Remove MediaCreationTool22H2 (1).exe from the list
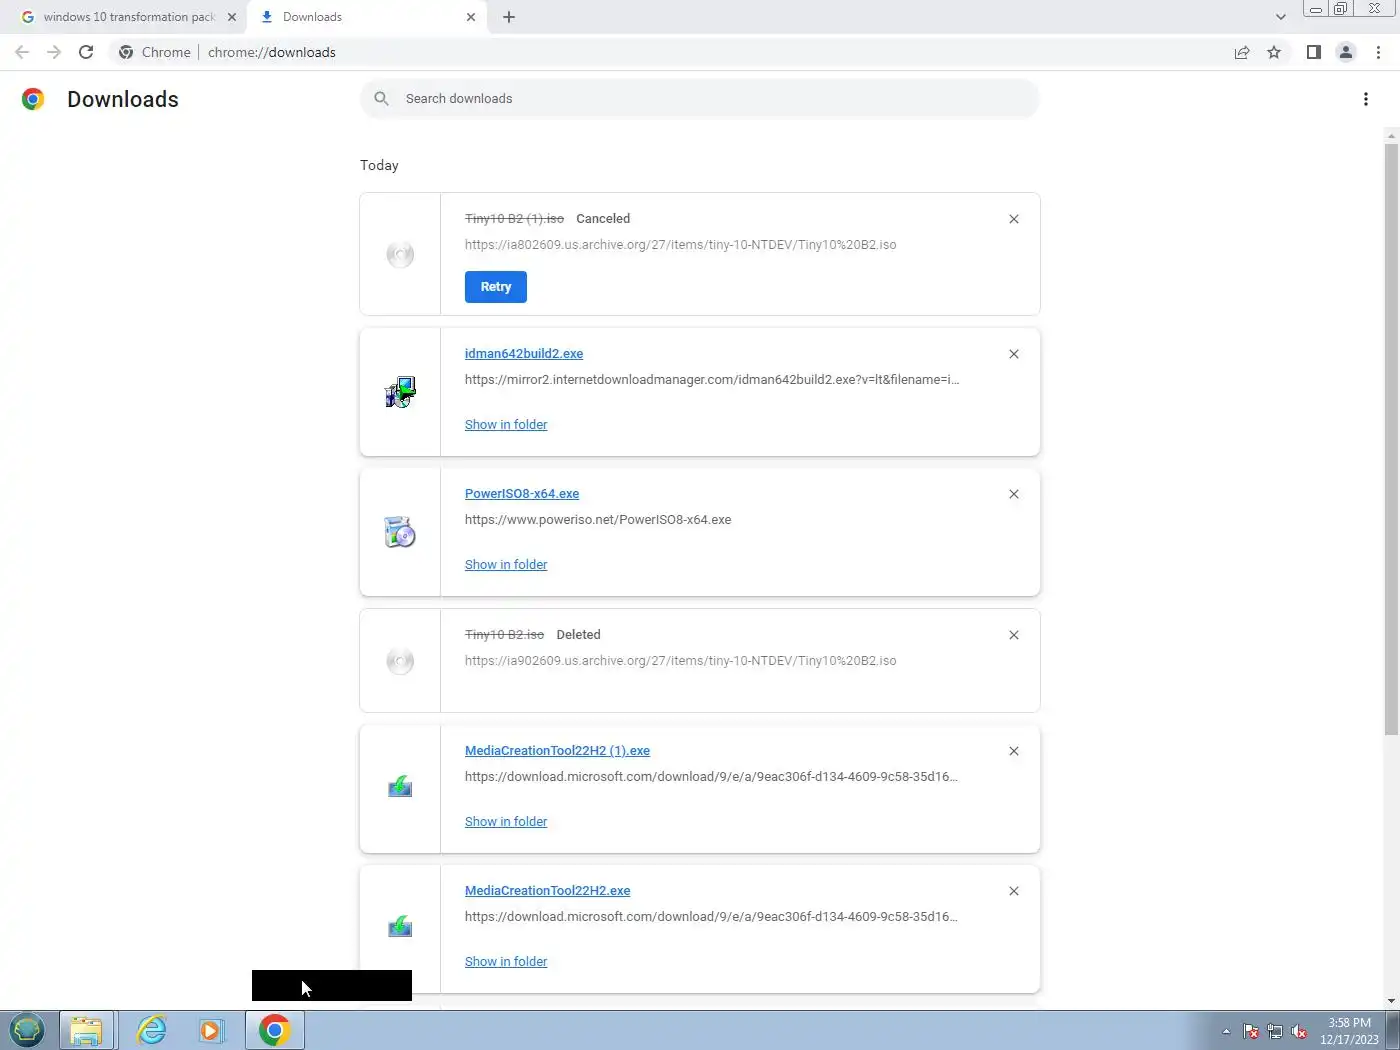 coord(1014,751)
